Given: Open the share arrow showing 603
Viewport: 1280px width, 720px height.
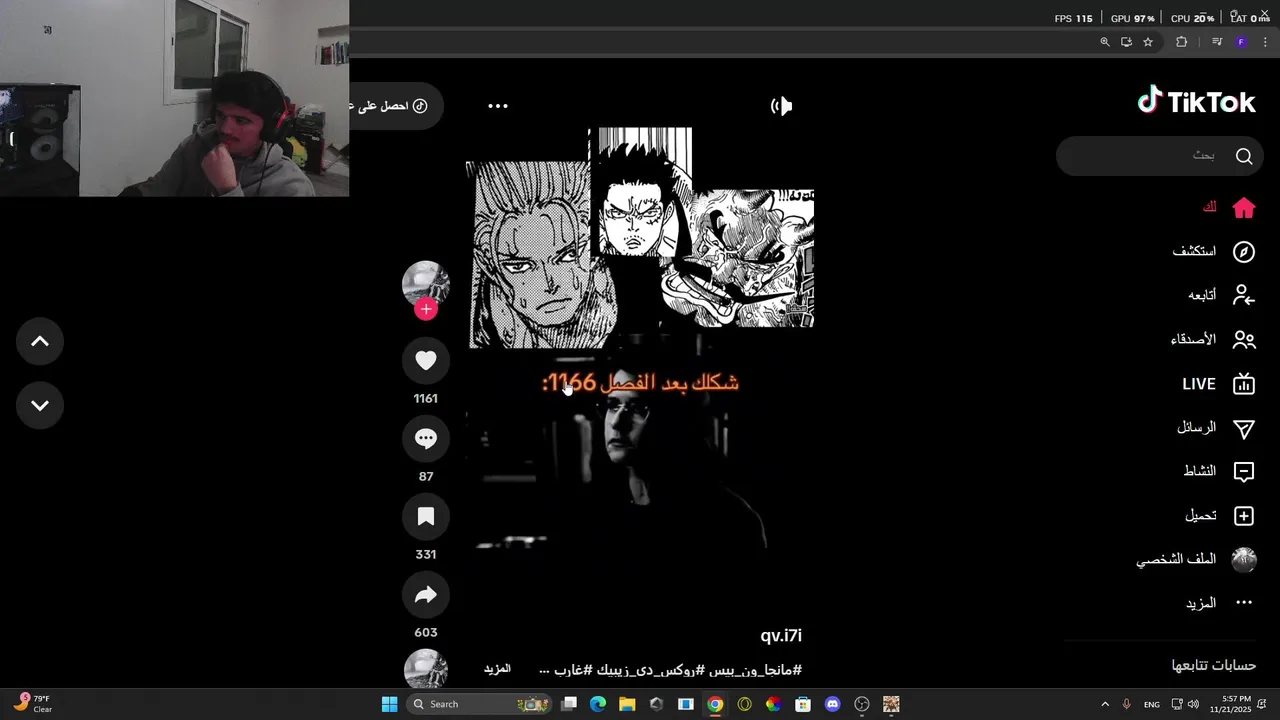Looking at the screenshot, I should (x=426, y=595).
